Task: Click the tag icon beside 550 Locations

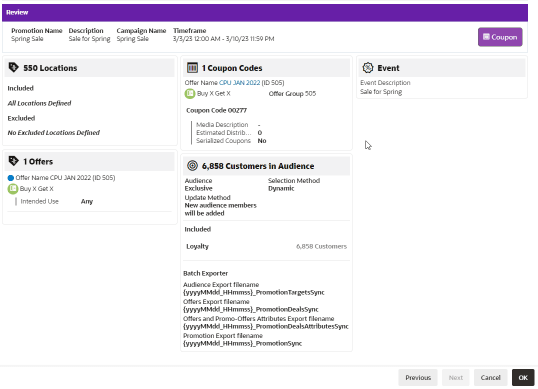Action: click(x=13, y=67)
